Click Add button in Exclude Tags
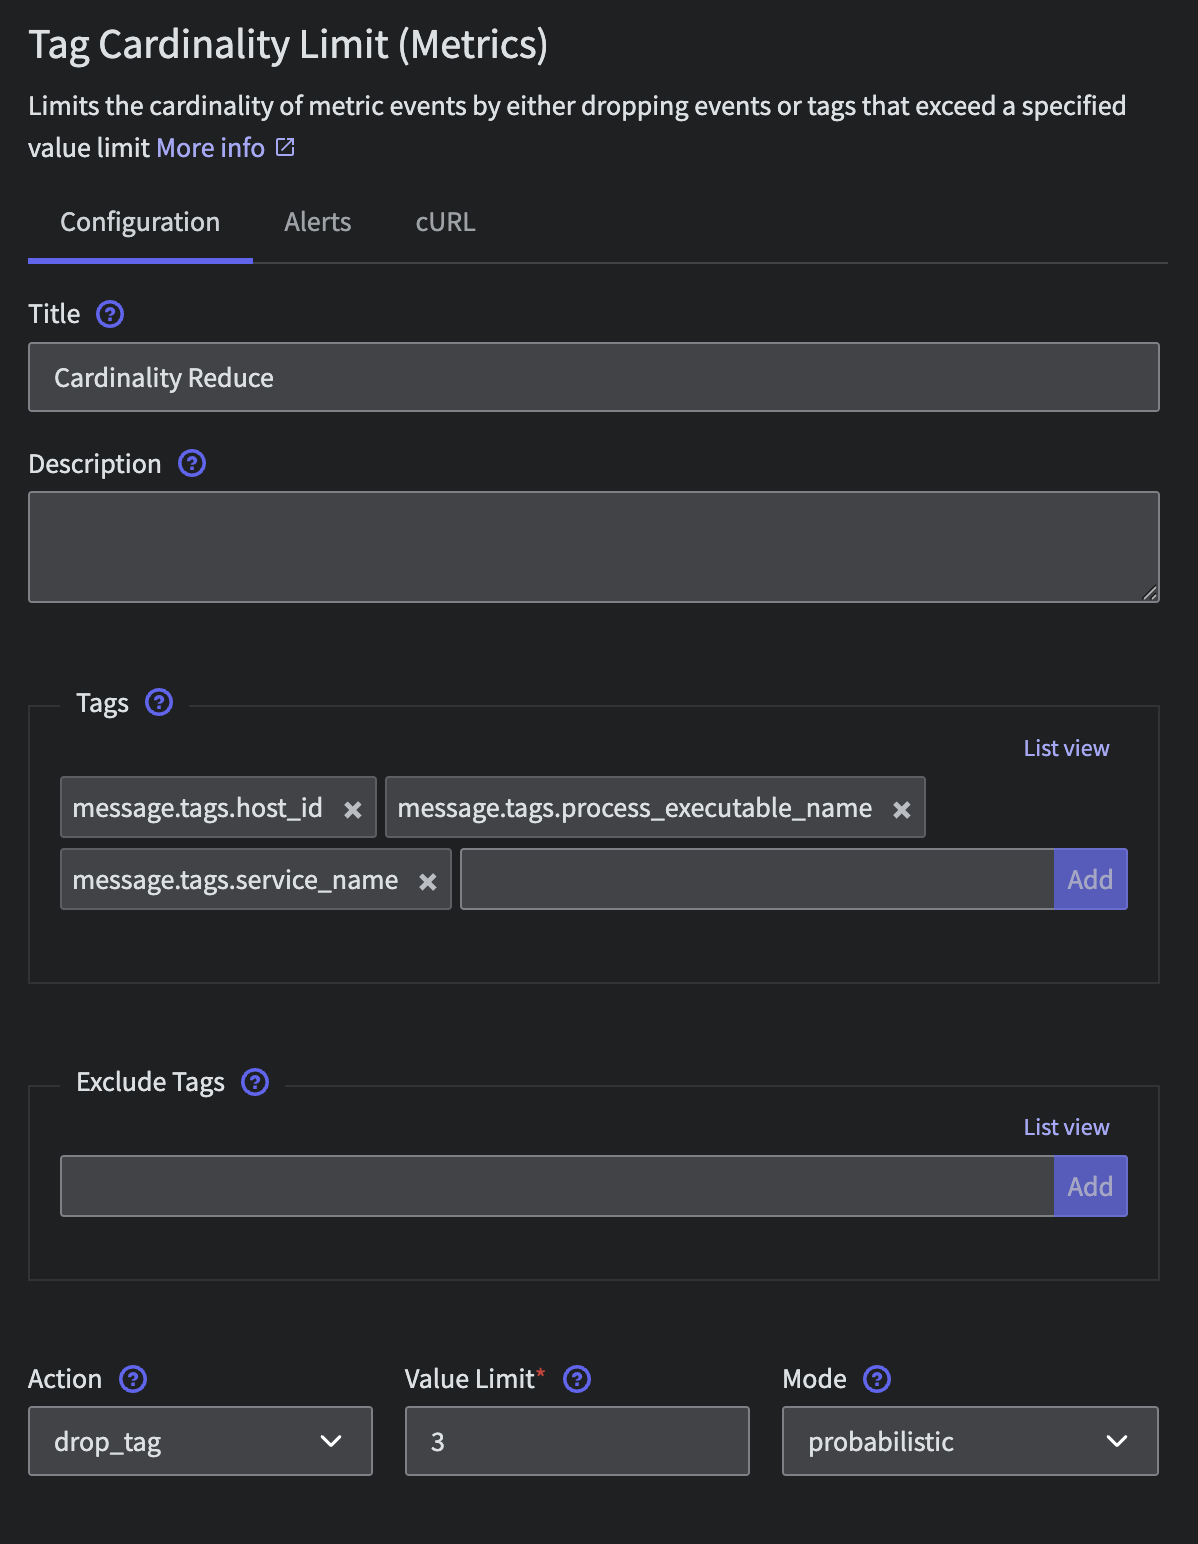This screenshot has width=1198, height=1544. (x=1090, y=1186)
